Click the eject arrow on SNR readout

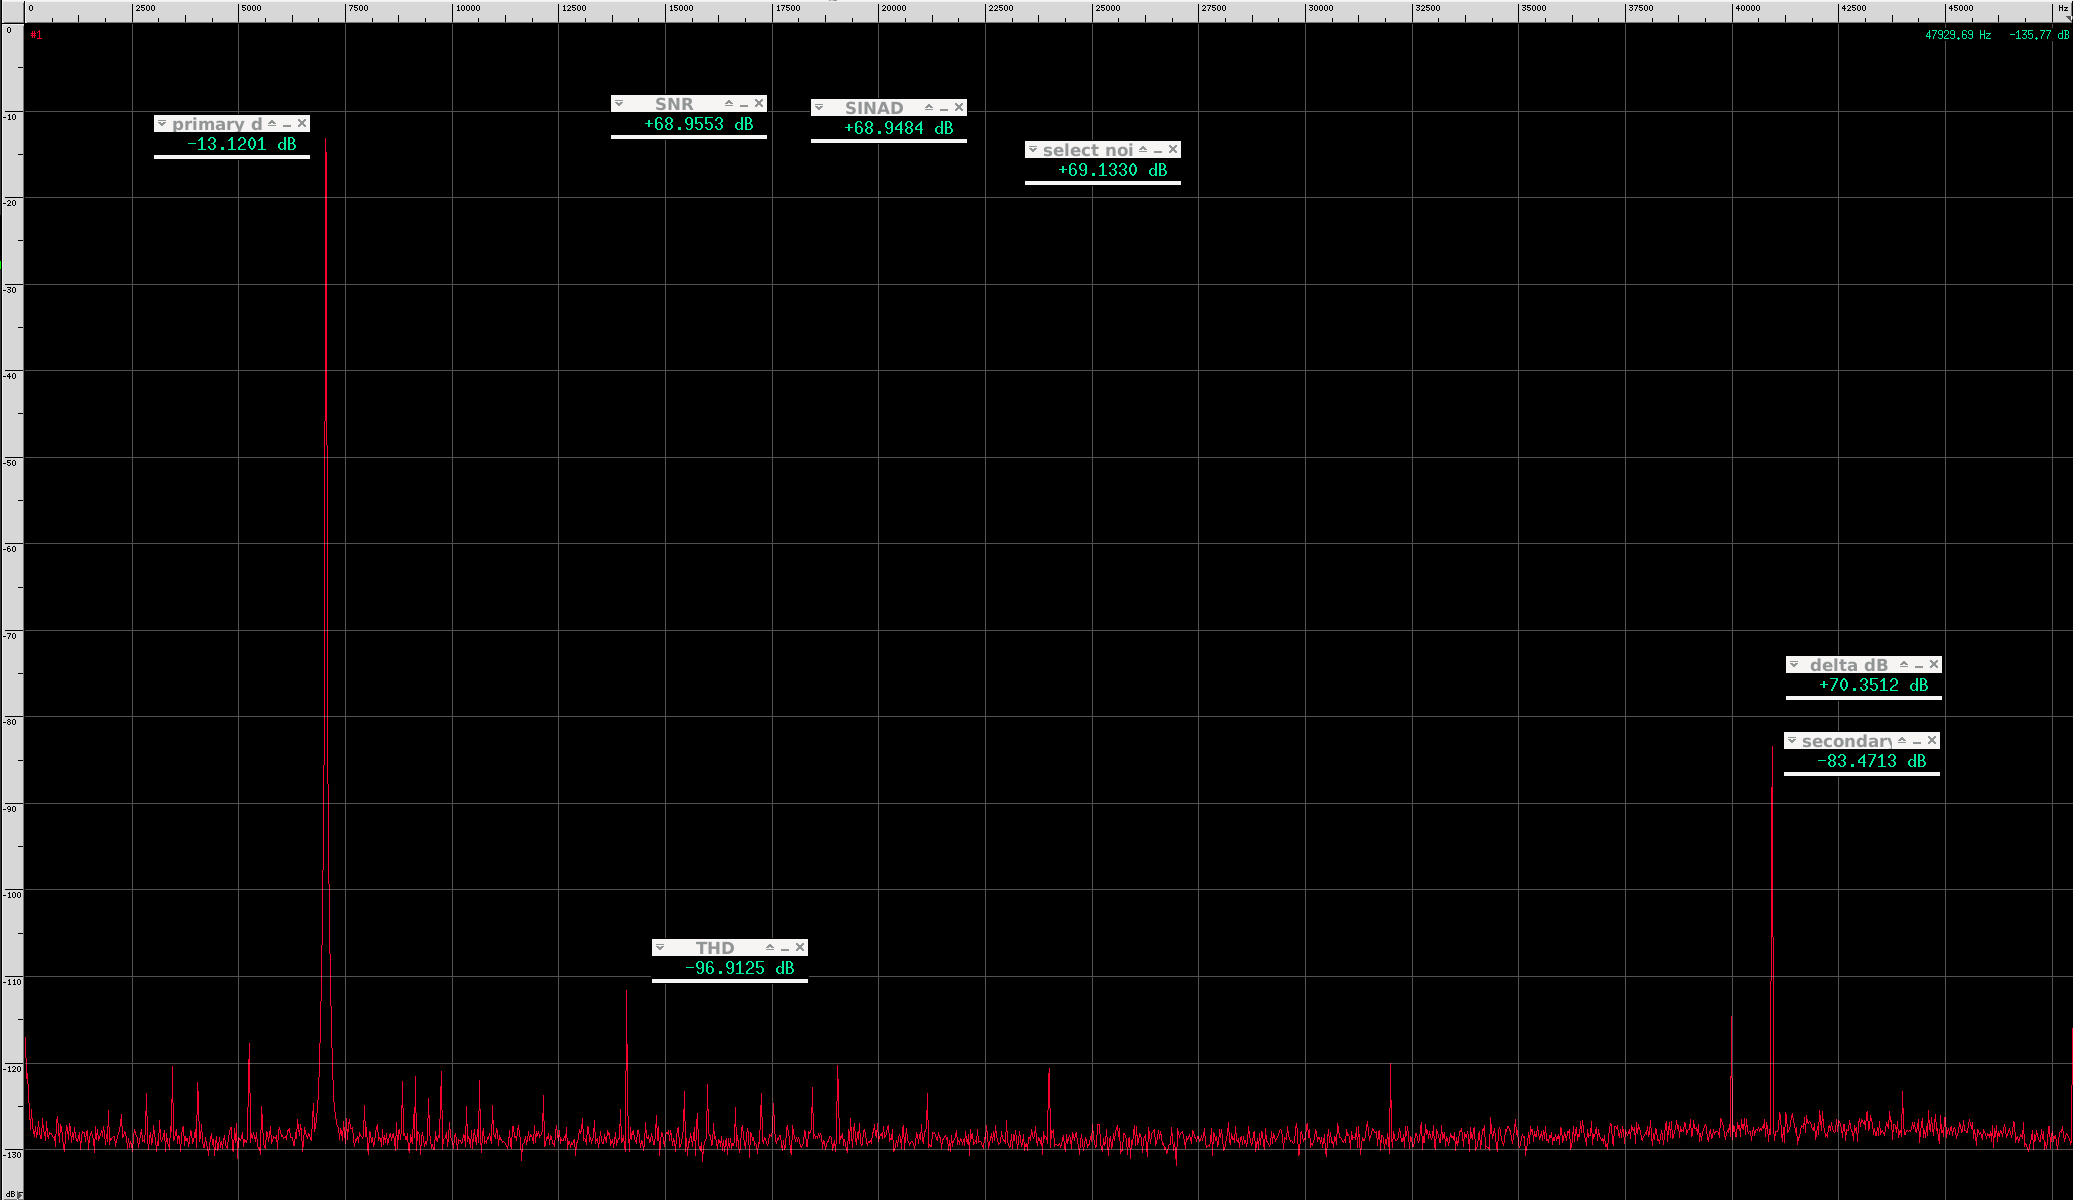pos(729,104)
